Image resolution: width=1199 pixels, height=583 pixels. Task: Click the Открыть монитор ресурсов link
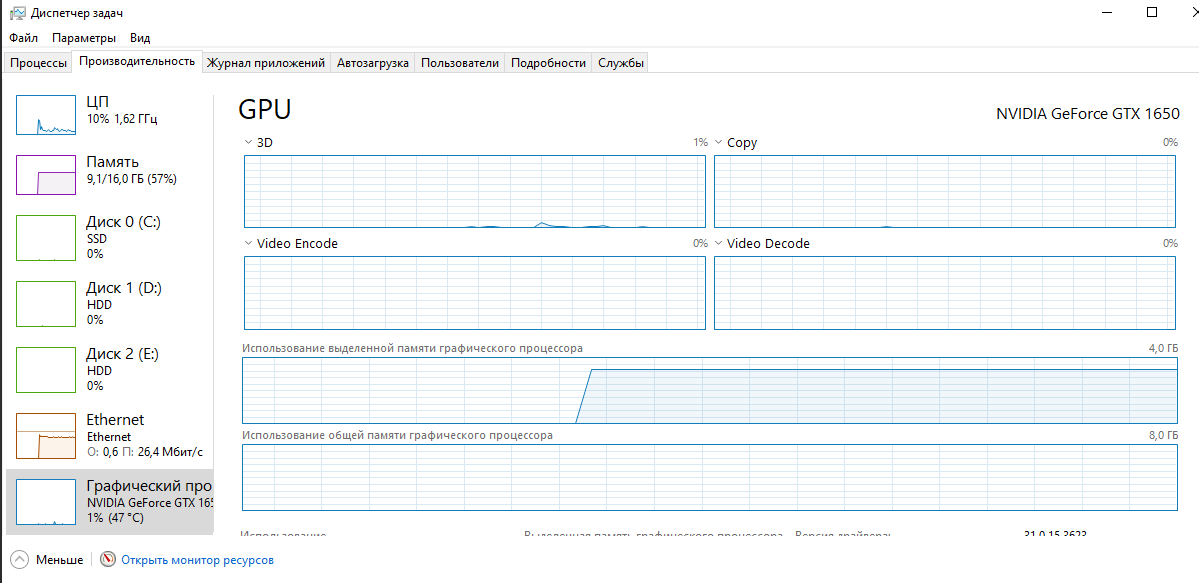[197, 560]
